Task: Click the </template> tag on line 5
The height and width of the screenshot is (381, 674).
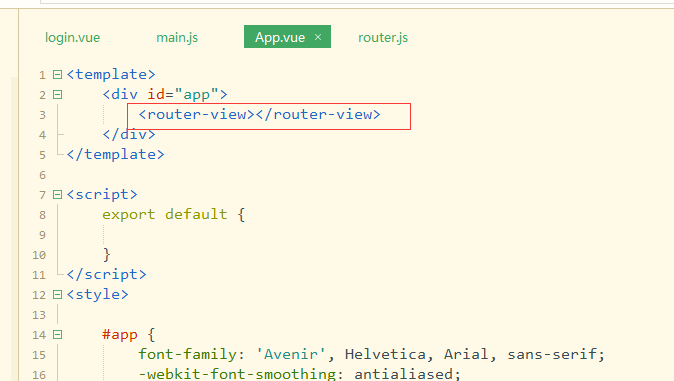Action: pos(116,154)
